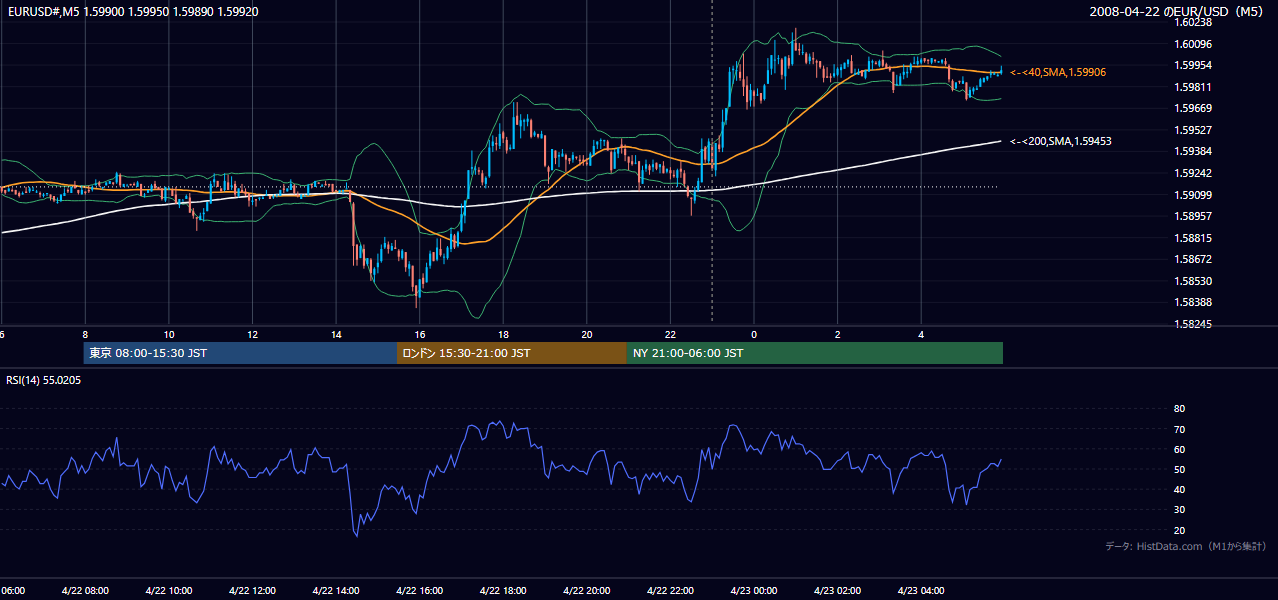Select the 4/23 02:00 bottom time label

coord(838,591)
